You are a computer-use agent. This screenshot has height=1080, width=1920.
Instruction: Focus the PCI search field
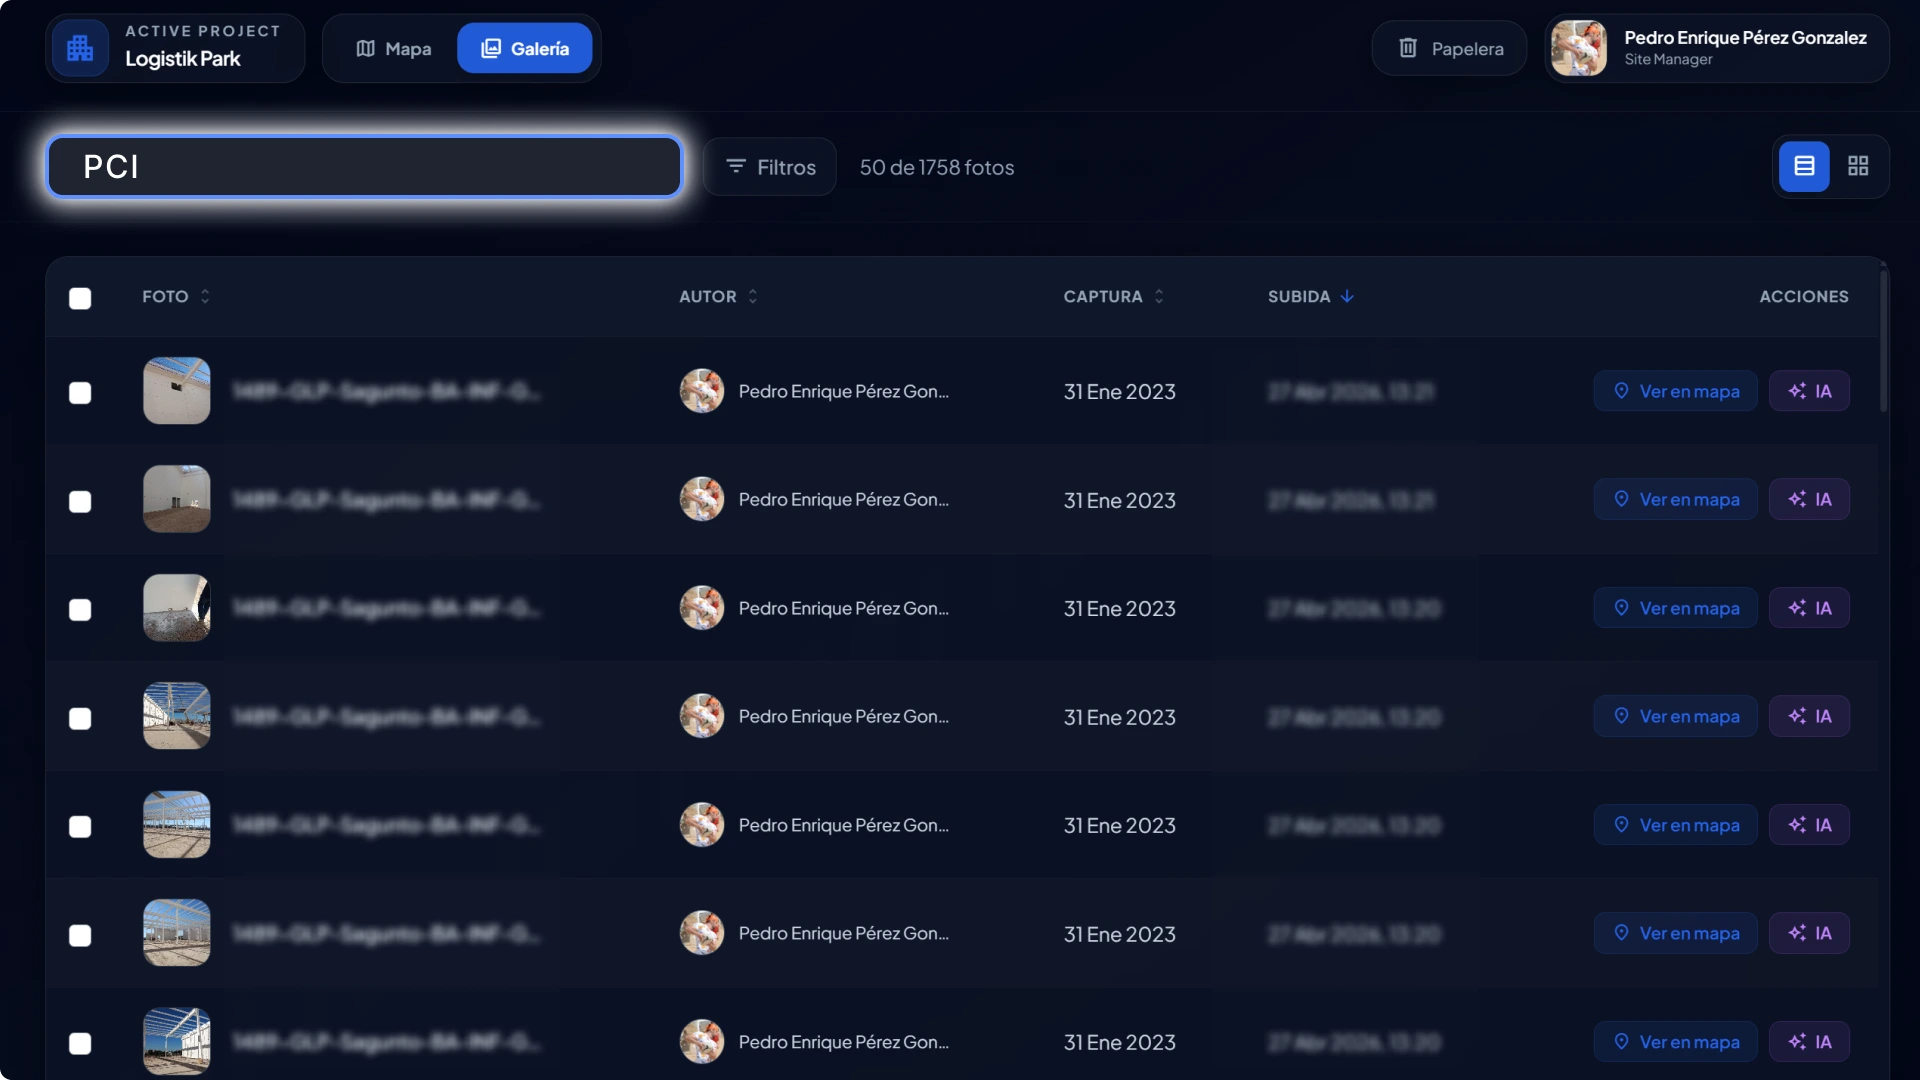click(x=364, y=166)
